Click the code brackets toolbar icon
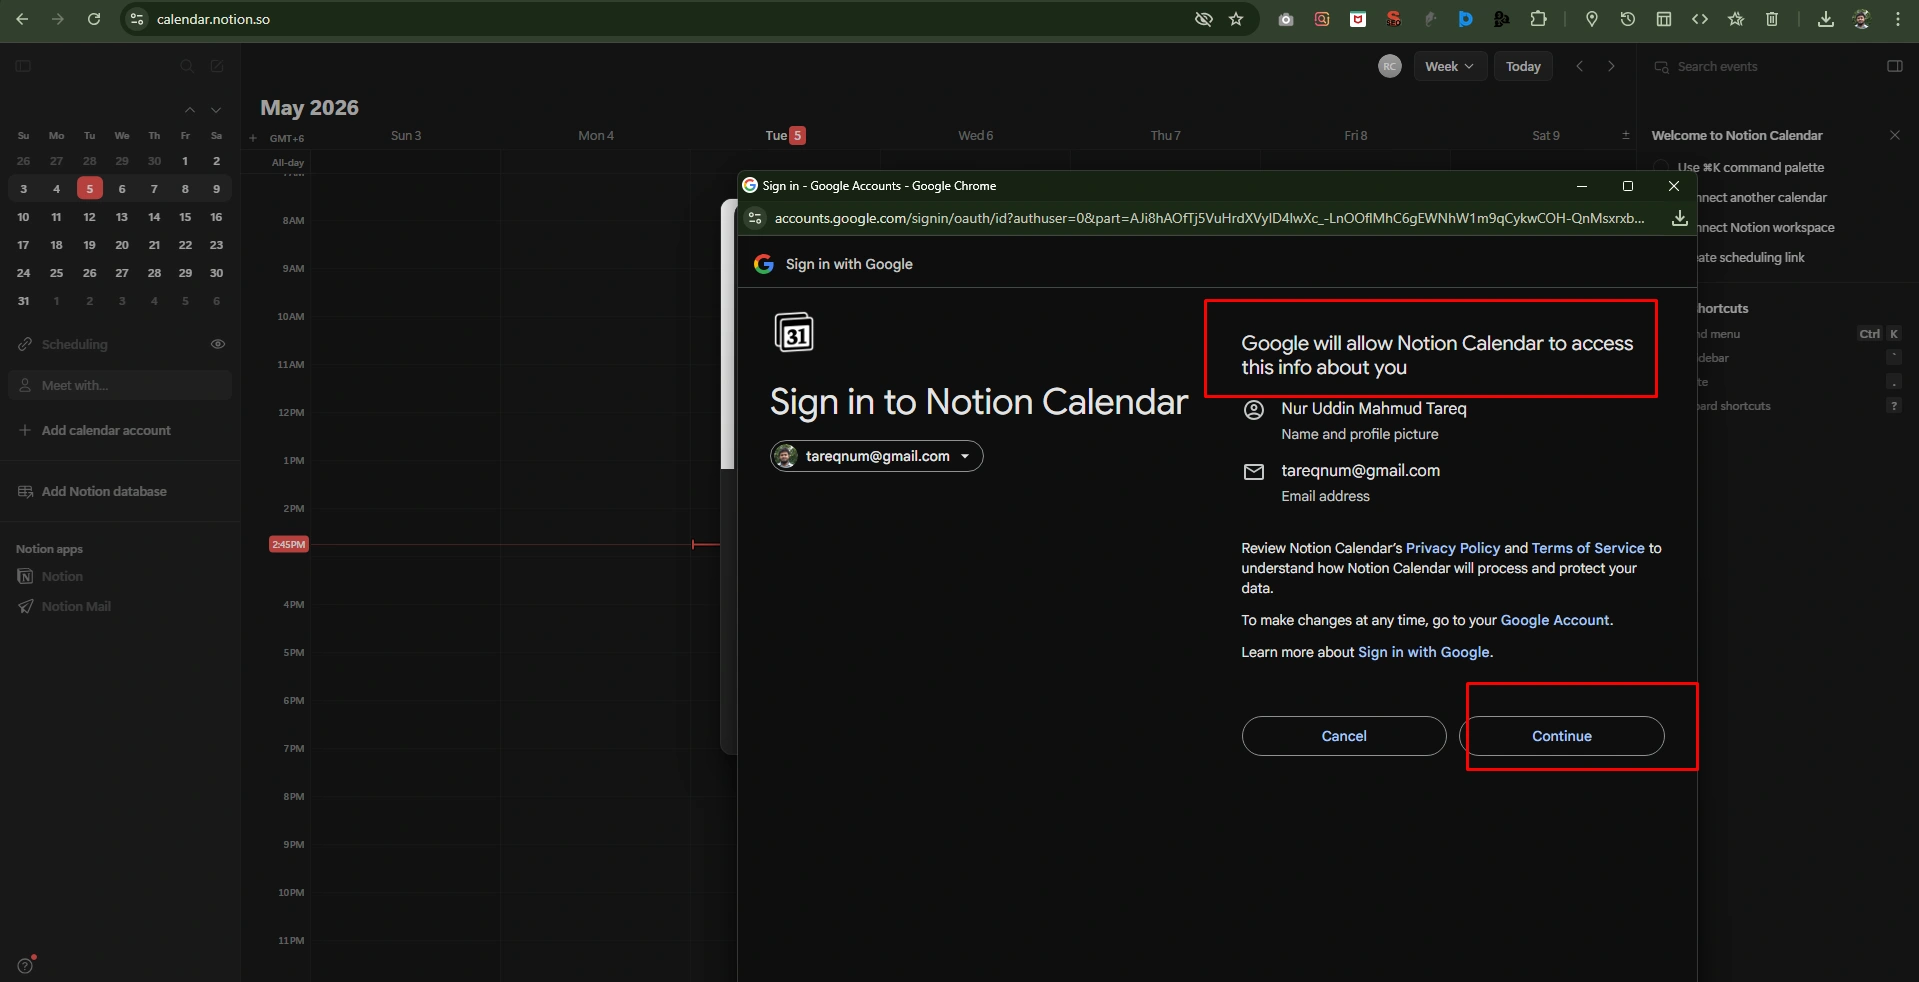Viewport: 1919px width, 982px height. [1700, 19]
